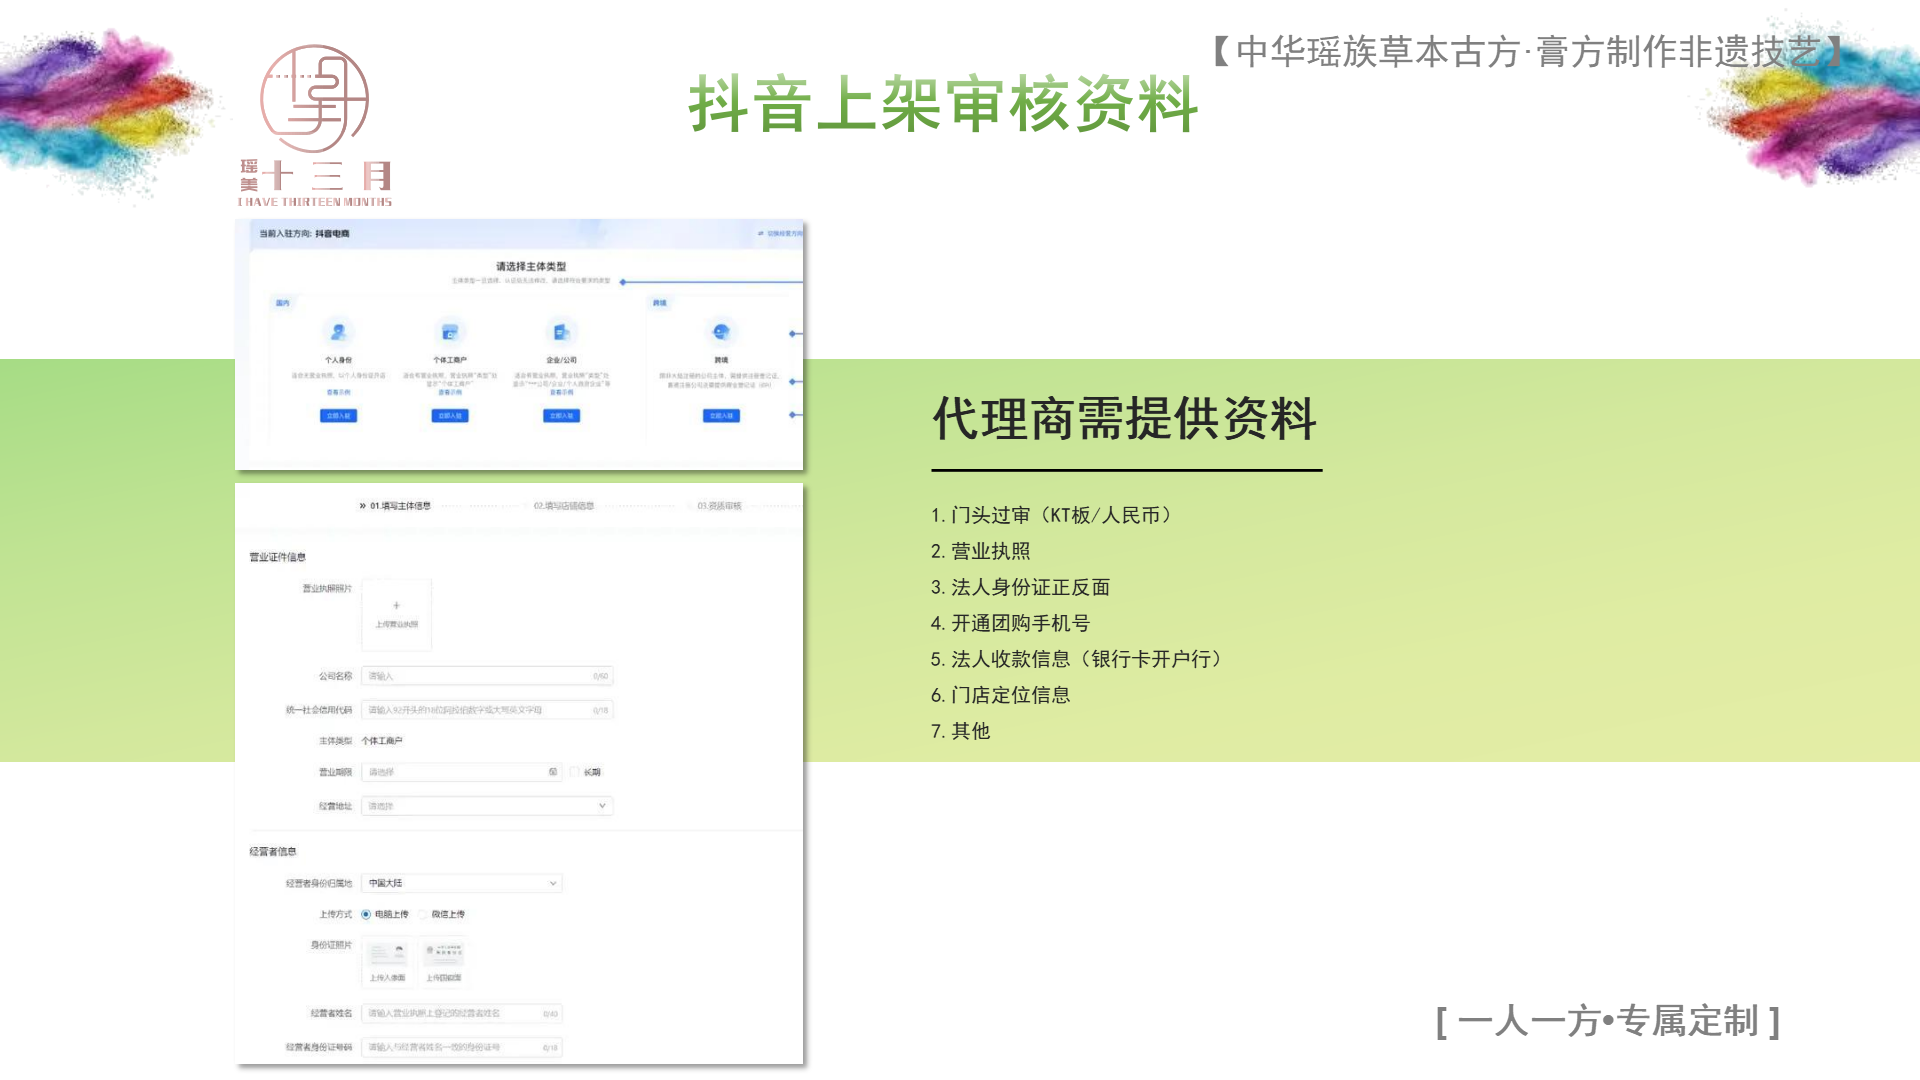
Task: Click 查看示例 link under 个人身份
Action: (x=338, y=392)
